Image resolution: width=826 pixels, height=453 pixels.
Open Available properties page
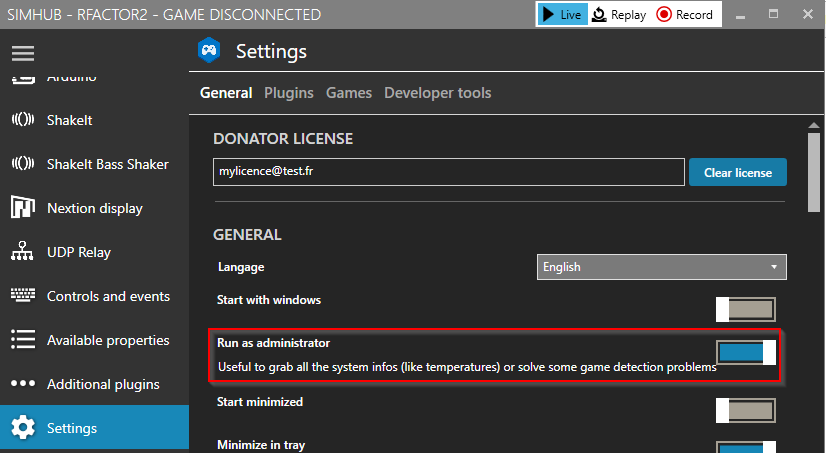point(94,340)
